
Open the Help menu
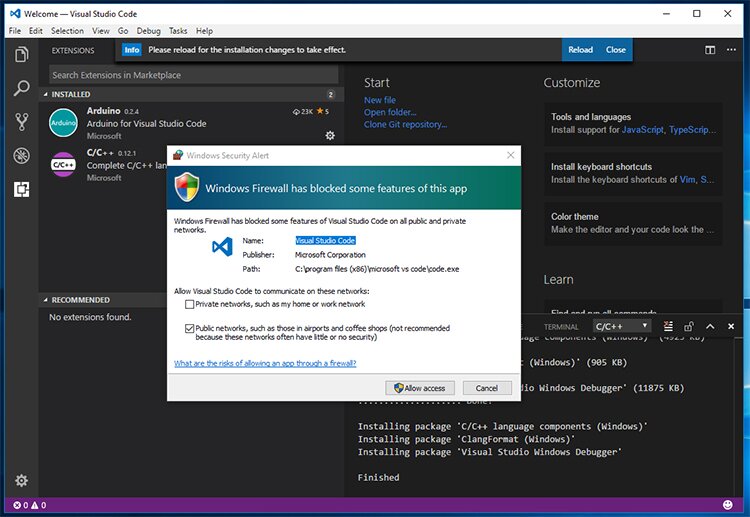pos(204,31)
